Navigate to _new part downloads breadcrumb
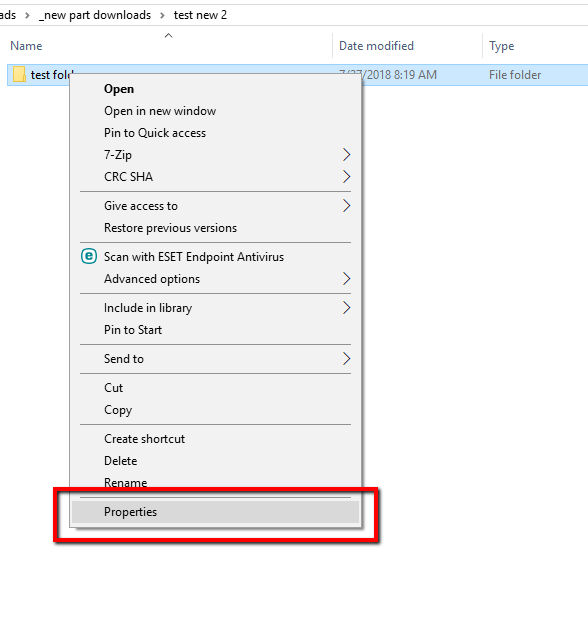This screenshot has width=588, height=626. [x=95, y=15]
